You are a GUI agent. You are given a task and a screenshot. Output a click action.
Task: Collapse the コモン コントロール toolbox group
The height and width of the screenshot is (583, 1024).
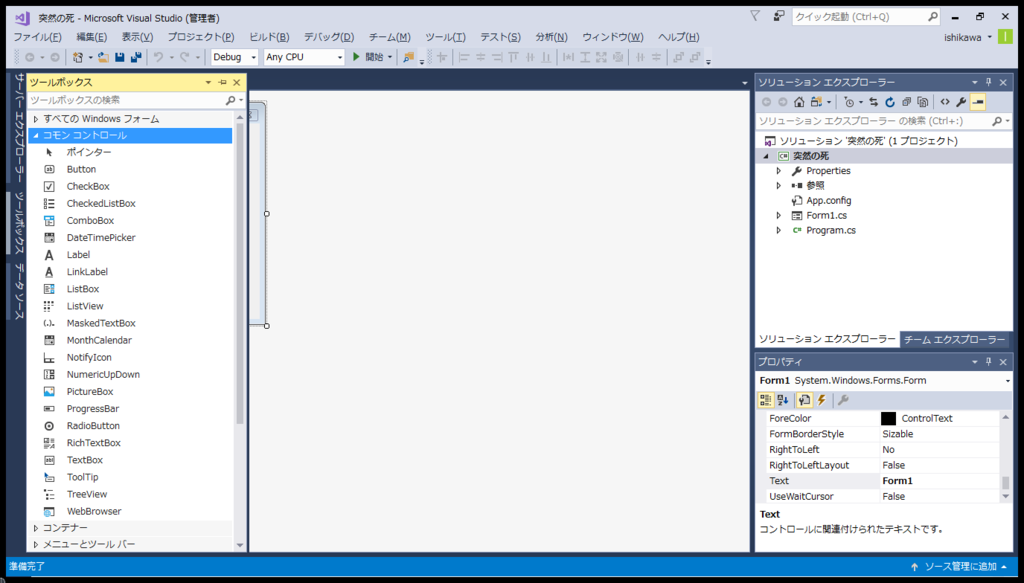coord(36,135)
